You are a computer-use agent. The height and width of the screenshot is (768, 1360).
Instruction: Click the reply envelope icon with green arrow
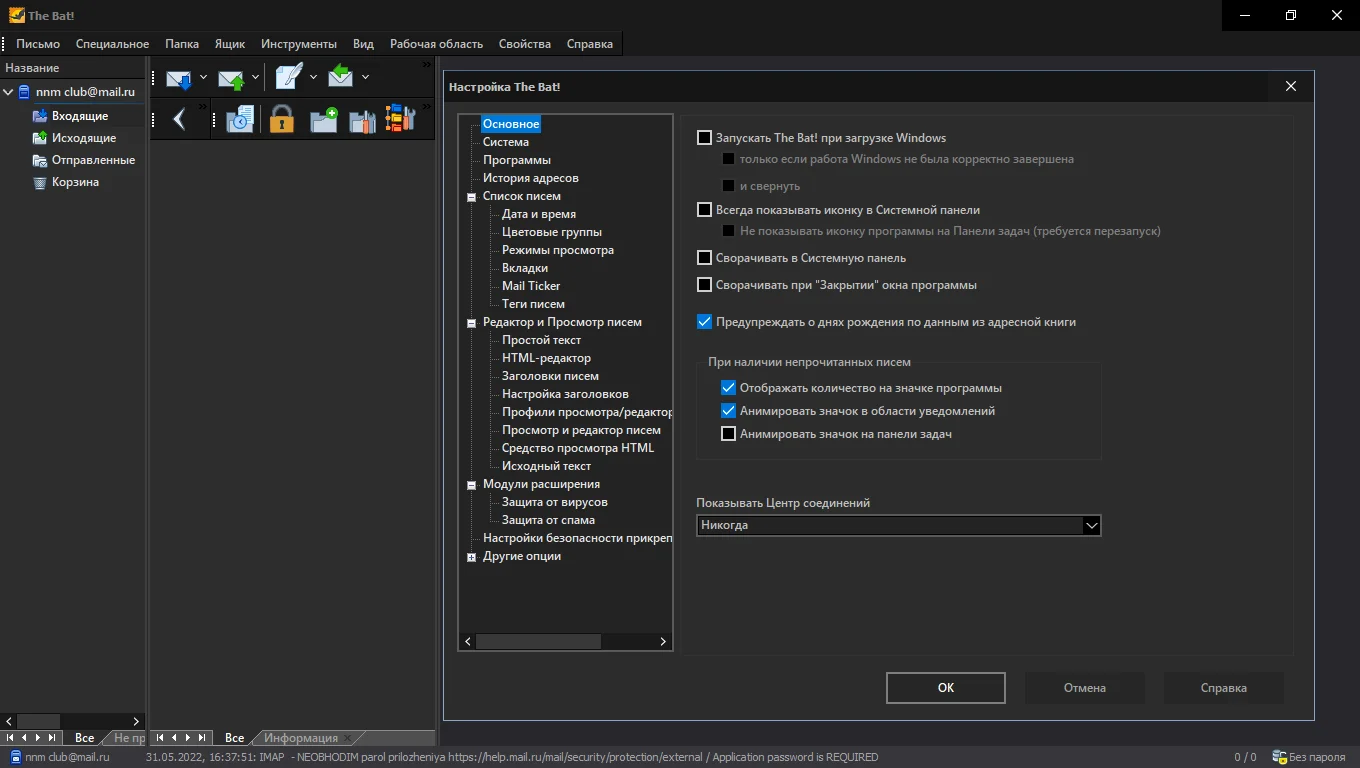341,76
